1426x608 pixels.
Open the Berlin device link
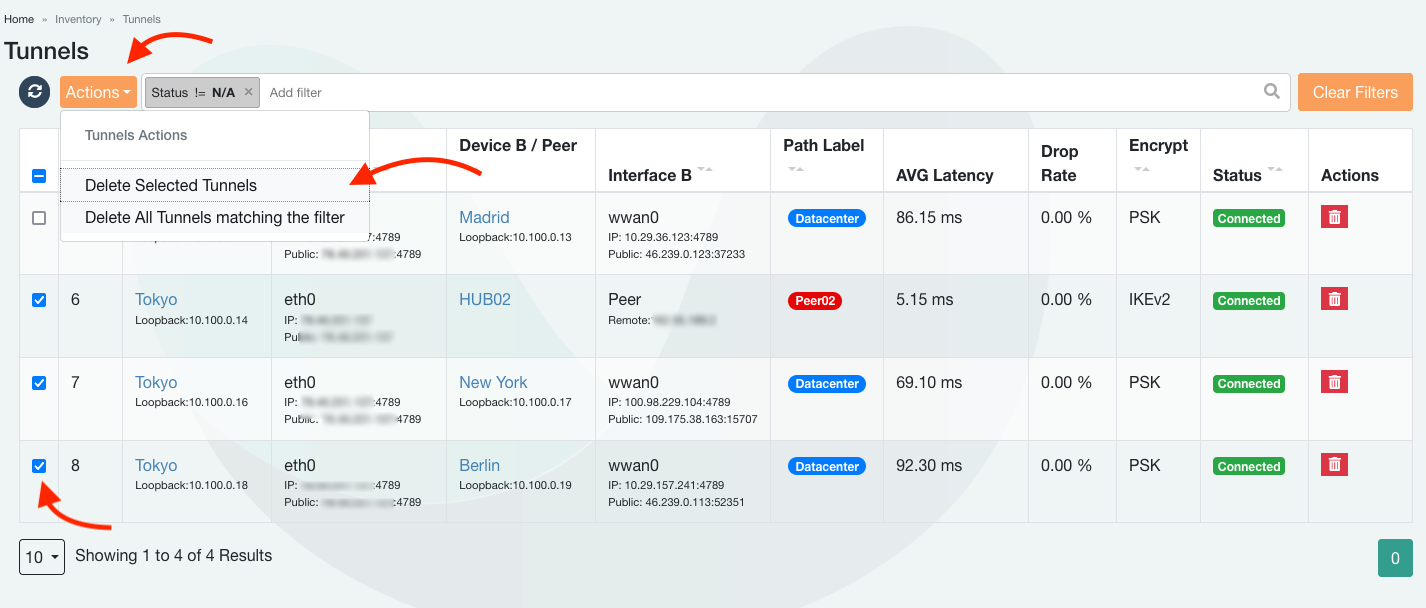coord(479,465)
